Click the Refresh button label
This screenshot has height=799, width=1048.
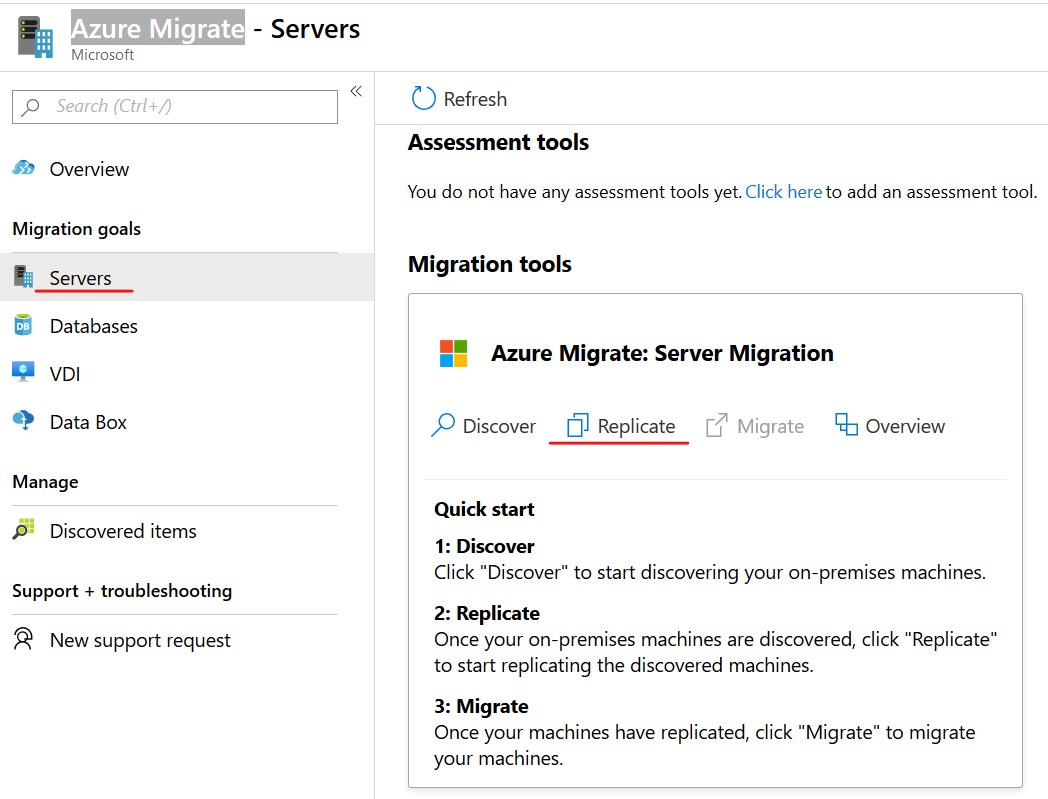[475, 100]
